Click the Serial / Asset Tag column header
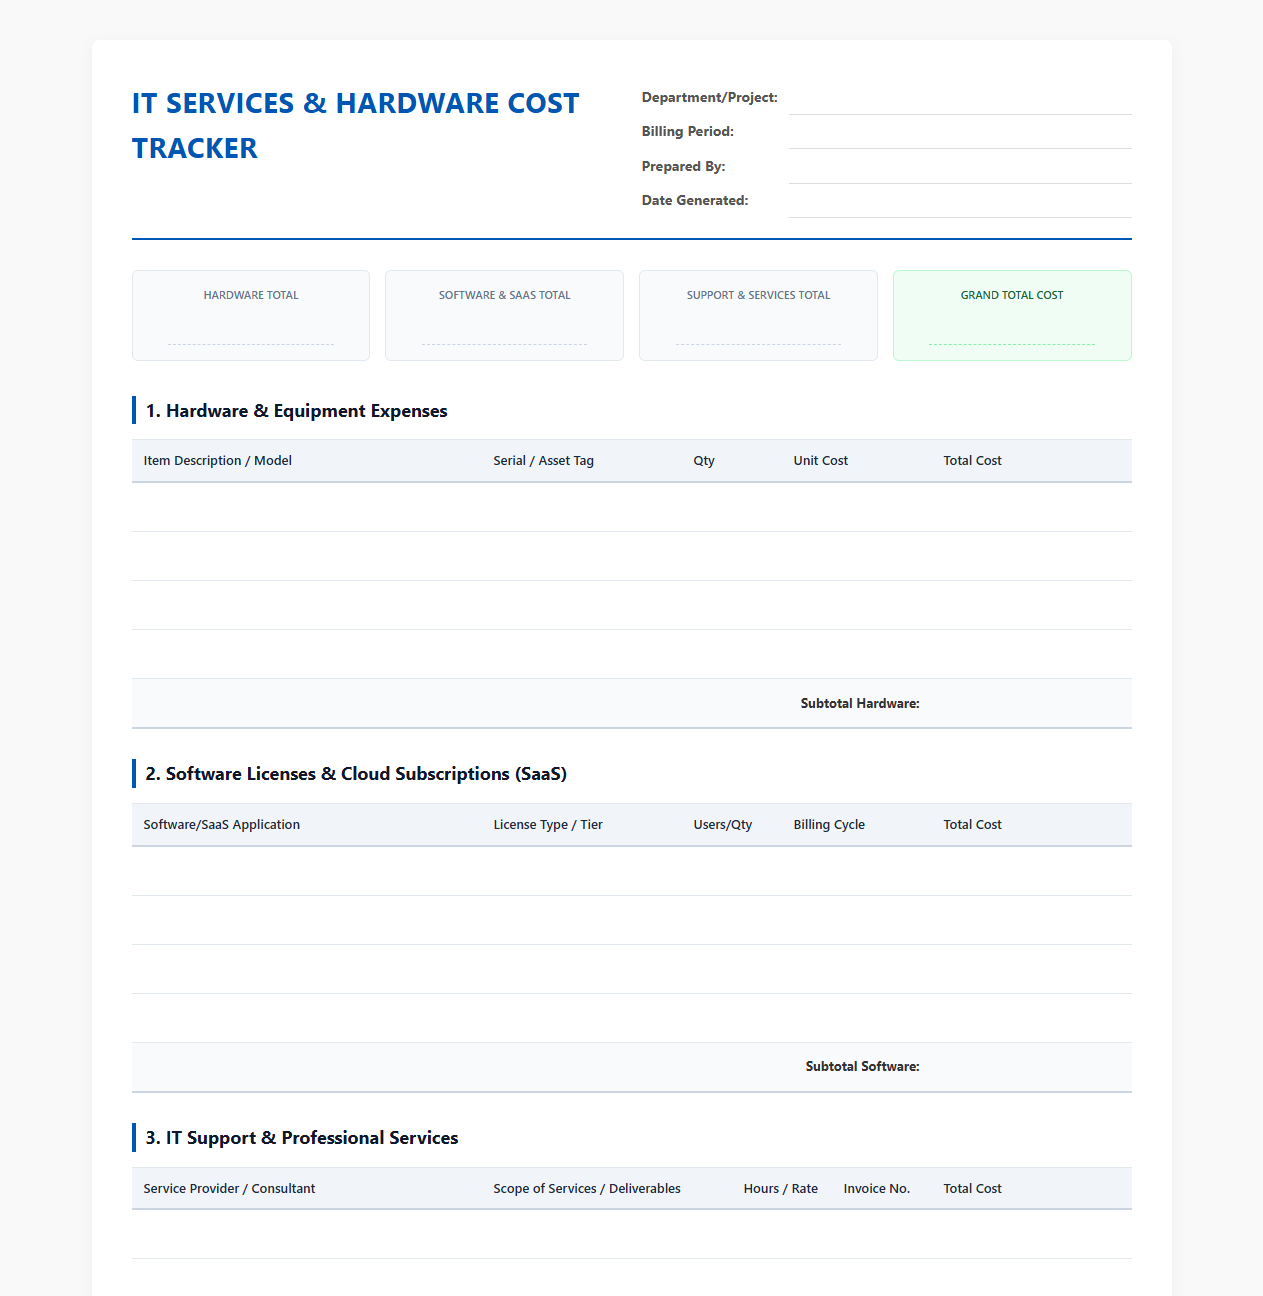The image size is (1263, 1296). 543,461
